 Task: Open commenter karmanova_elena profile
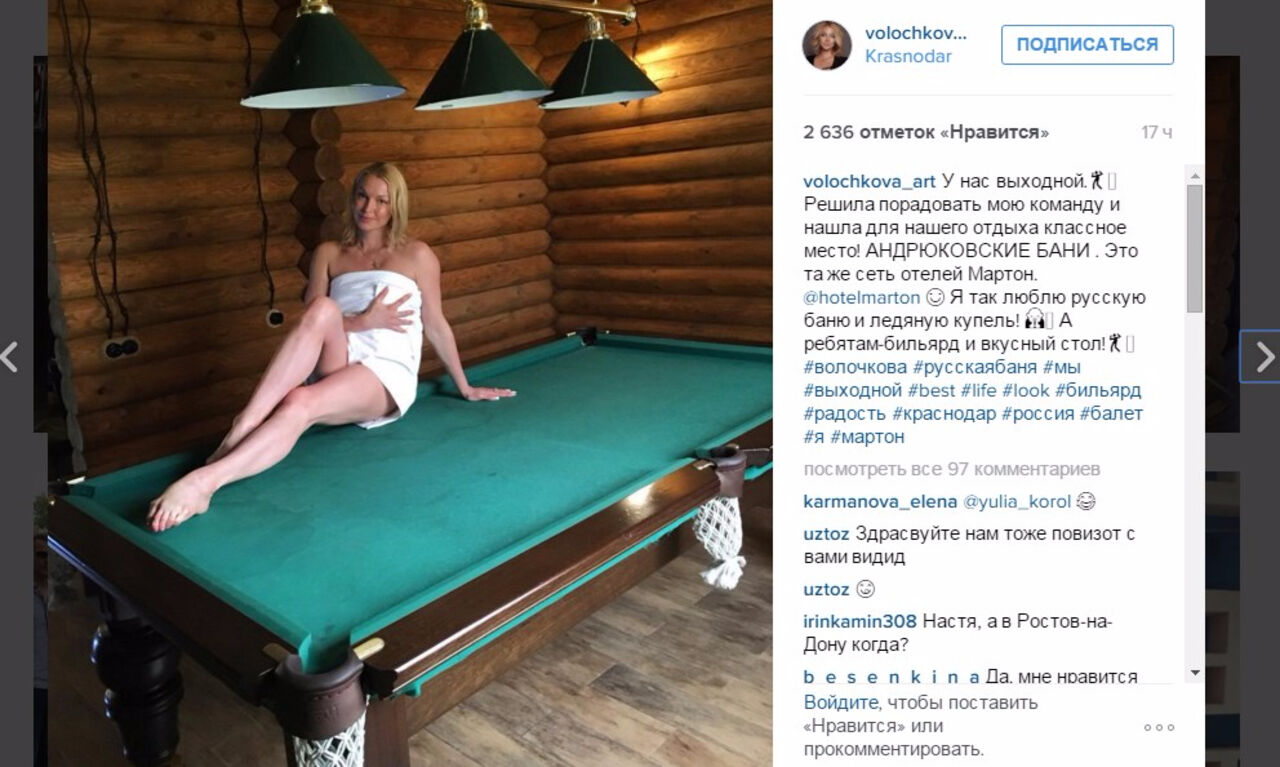[880, 502]
